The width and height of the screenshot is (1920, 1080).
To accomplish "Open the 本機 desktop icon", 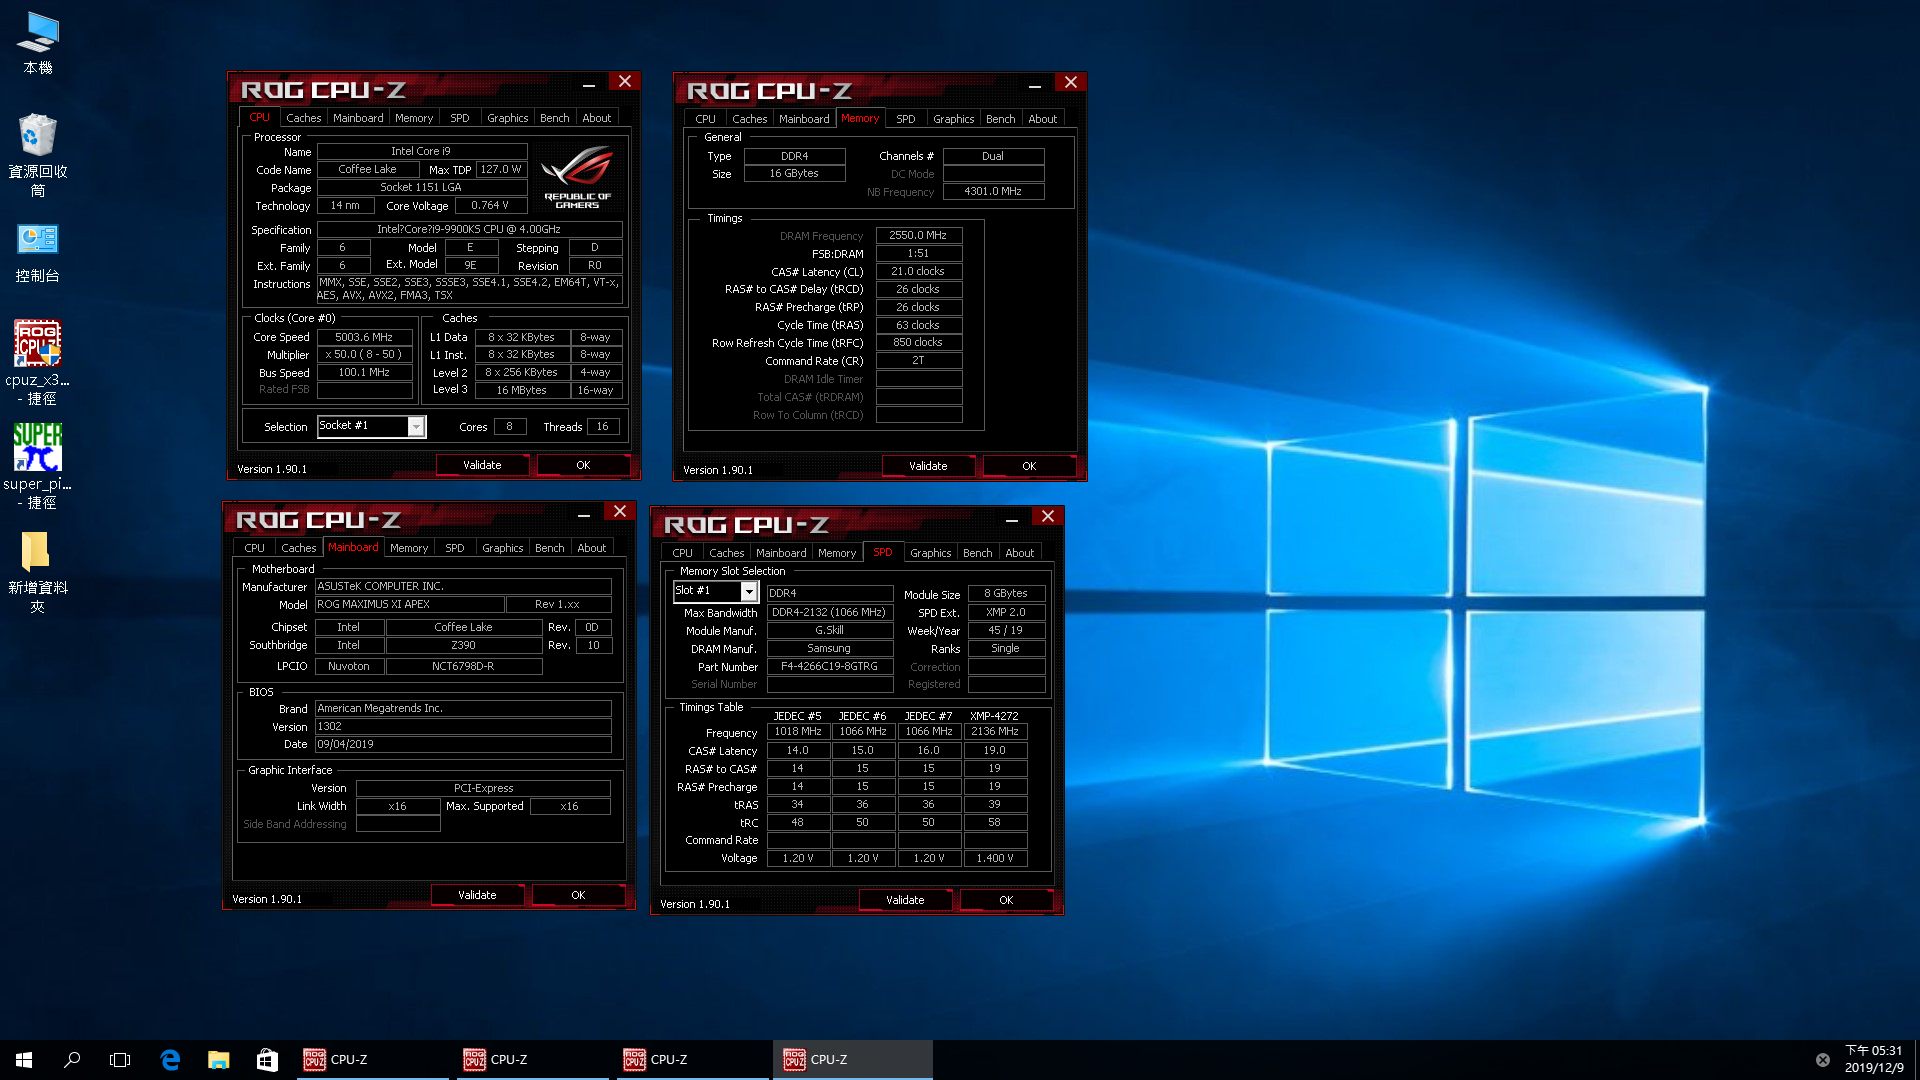I will pyautogui.click(x=38, y=44).
